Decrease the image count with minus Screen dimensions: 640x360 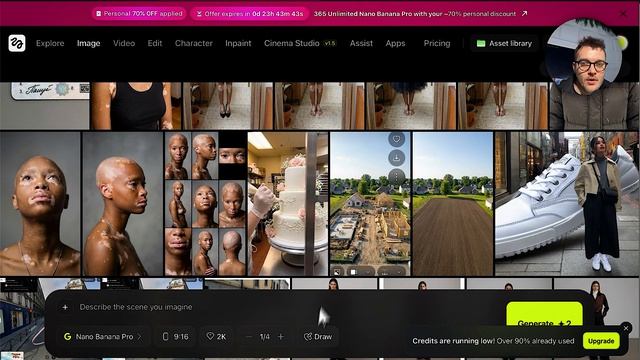(249, 337)
